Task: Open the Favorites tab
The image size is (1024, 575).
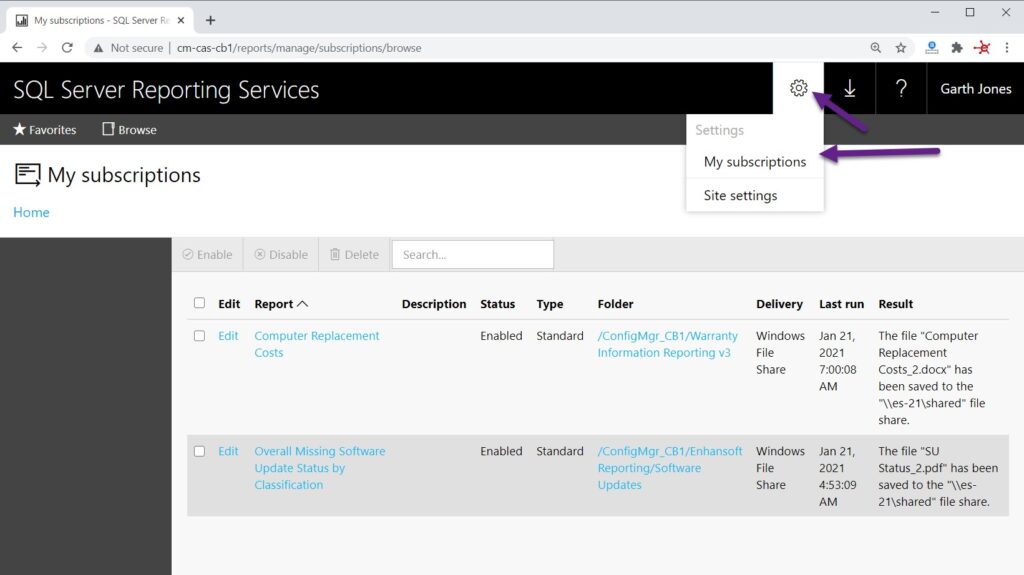Action: point(45,130)
